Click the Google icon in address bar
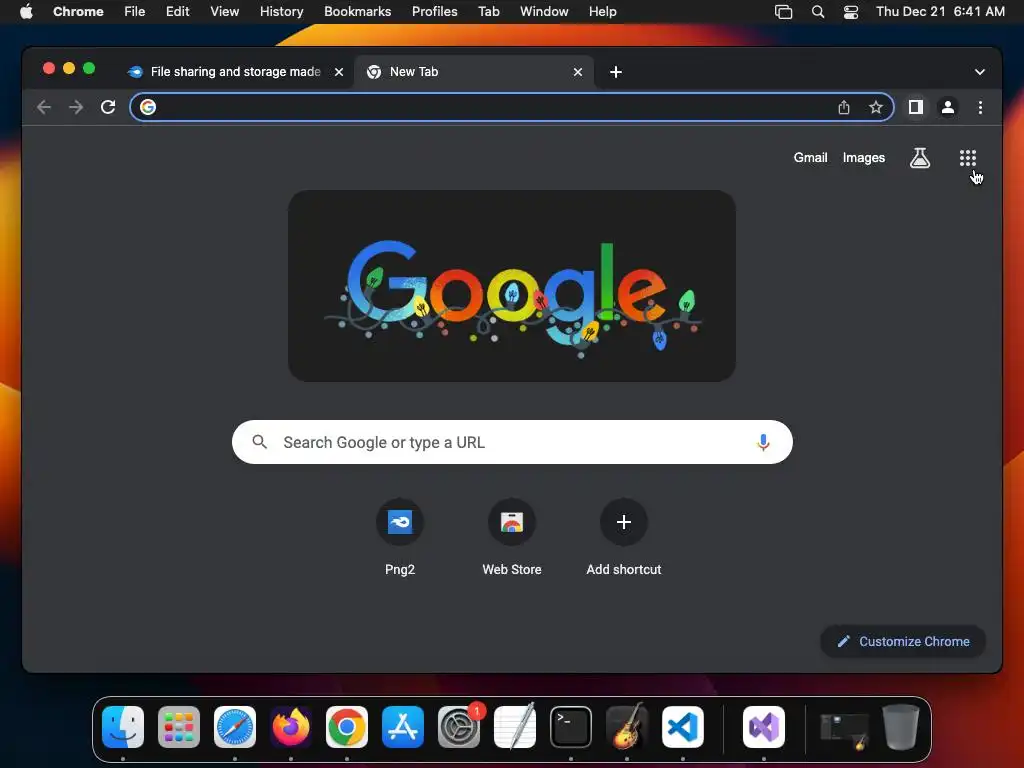Image resolution: width=1024 pixels, height=768 pixels. 148,107
